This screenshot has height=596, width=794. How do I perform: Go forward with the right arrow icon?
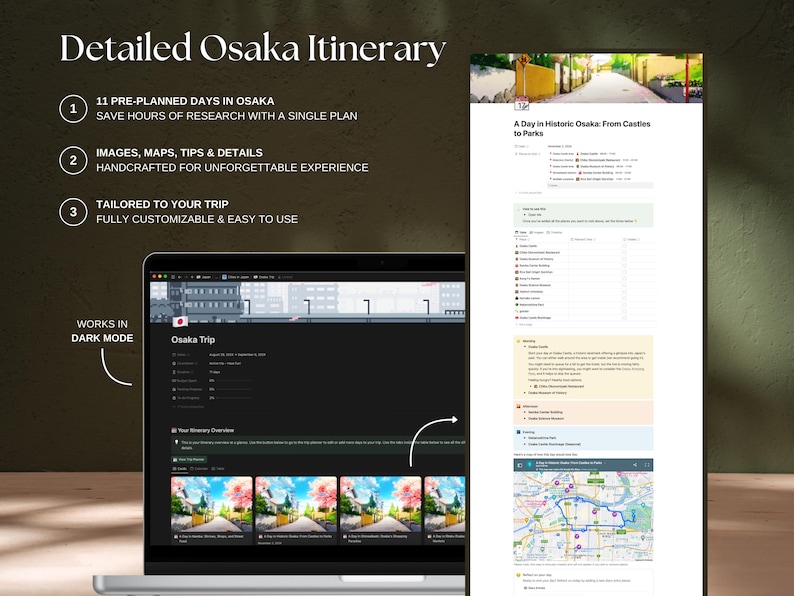186,277
